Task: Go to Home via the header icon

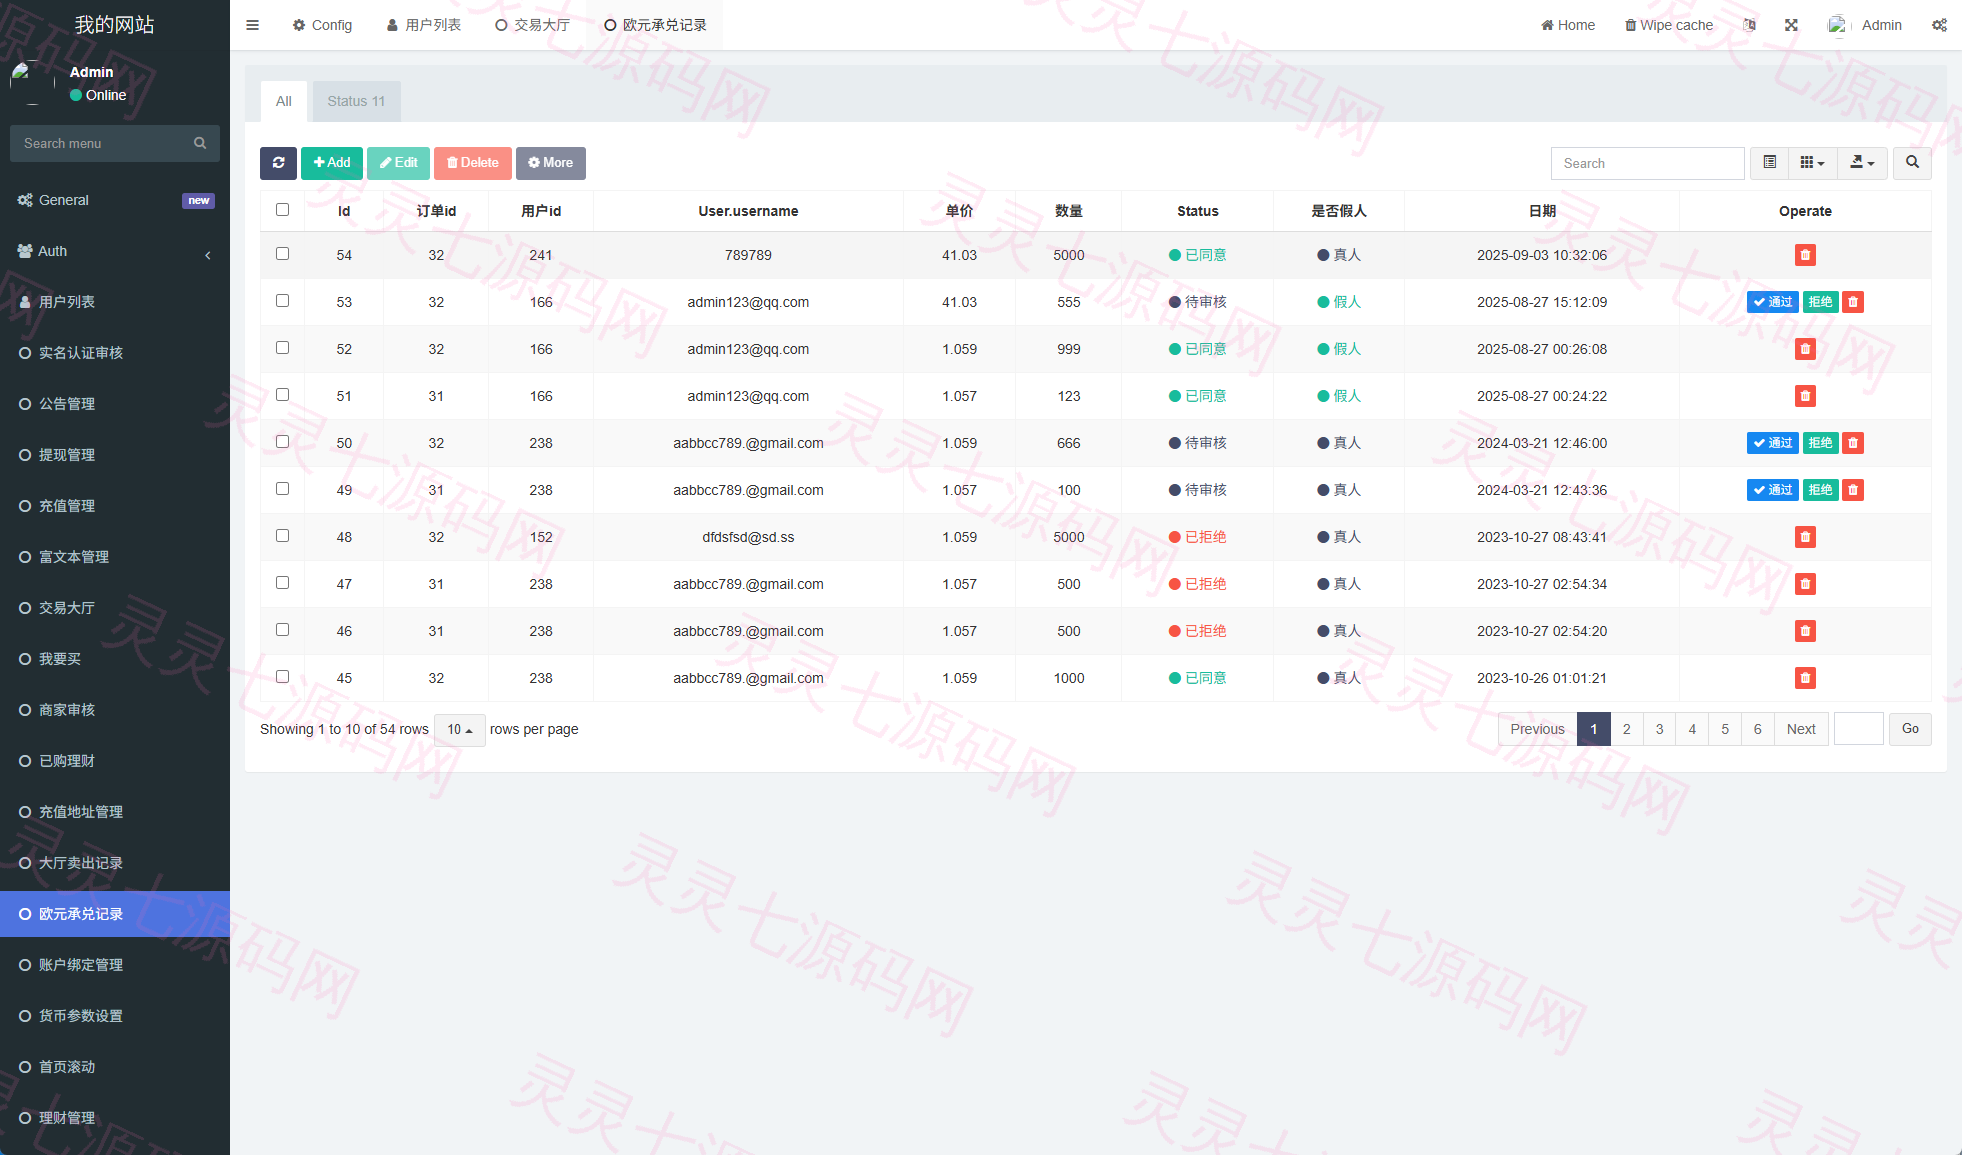Action: (x=1568, y=25)
